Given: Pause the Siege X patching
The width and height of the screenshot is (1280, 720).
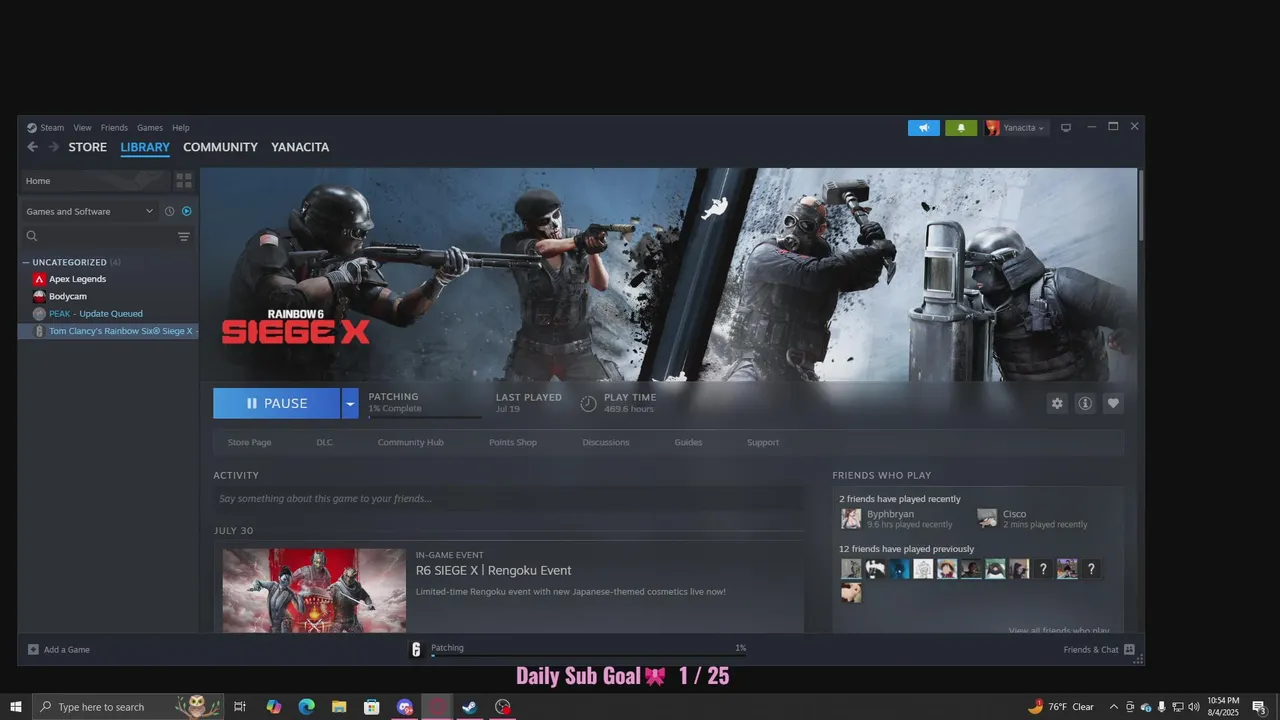Looking at the screenshot, I should (277, 403).
